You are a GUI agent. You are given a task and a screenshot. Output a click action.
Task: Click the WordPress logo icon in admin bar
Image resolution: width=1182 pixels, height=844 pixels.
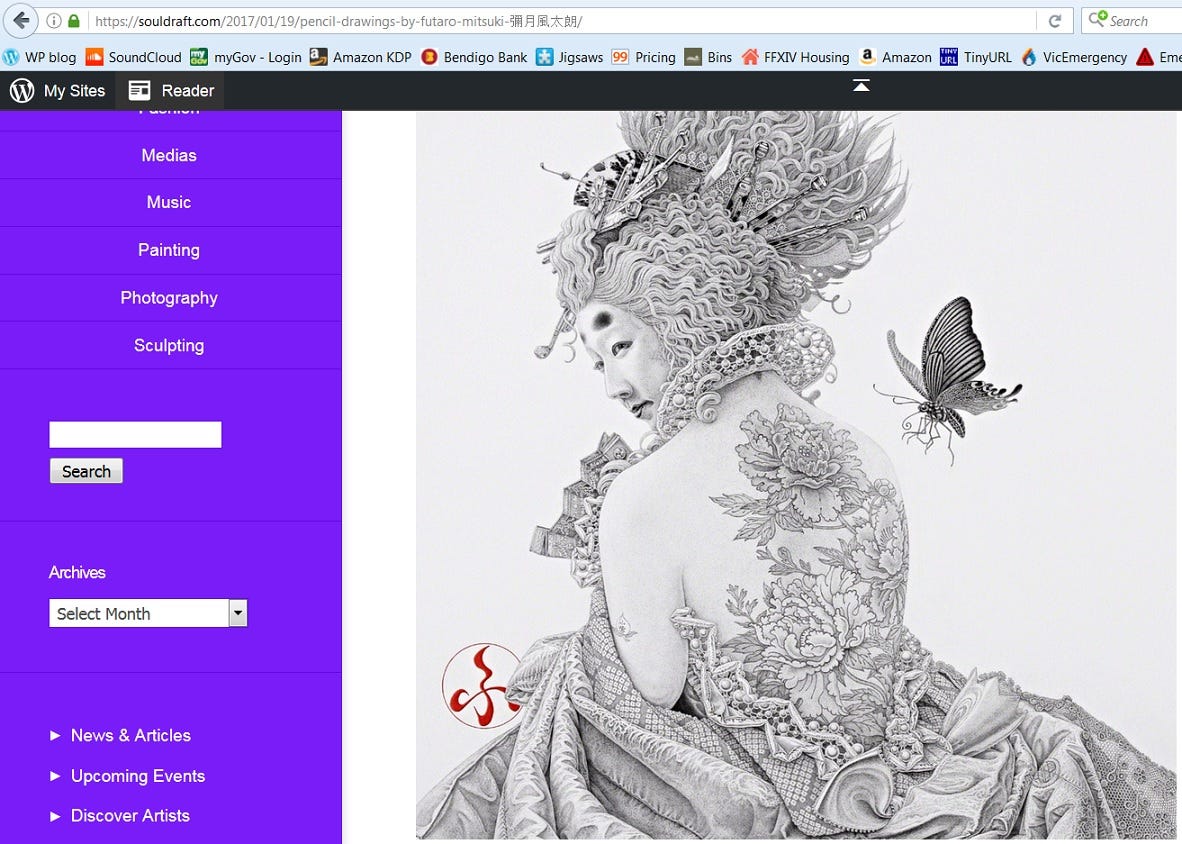click(22, 90)
